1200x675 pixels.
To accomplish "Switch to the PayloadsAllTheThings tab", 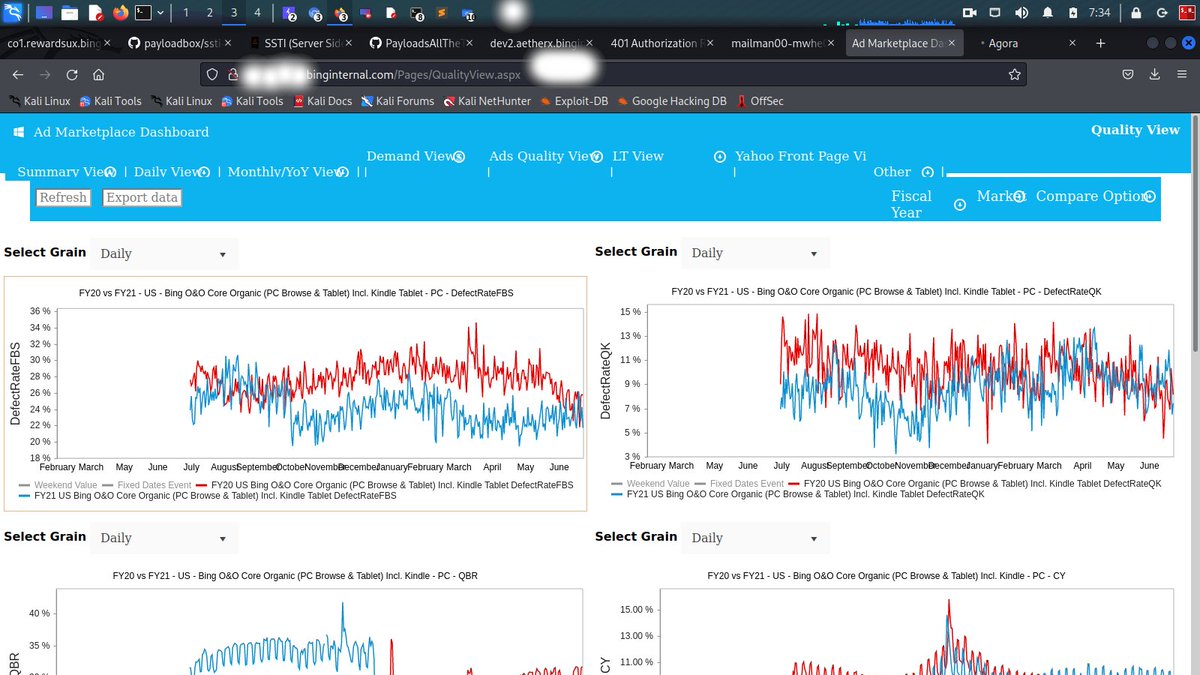I will [419, 43].
